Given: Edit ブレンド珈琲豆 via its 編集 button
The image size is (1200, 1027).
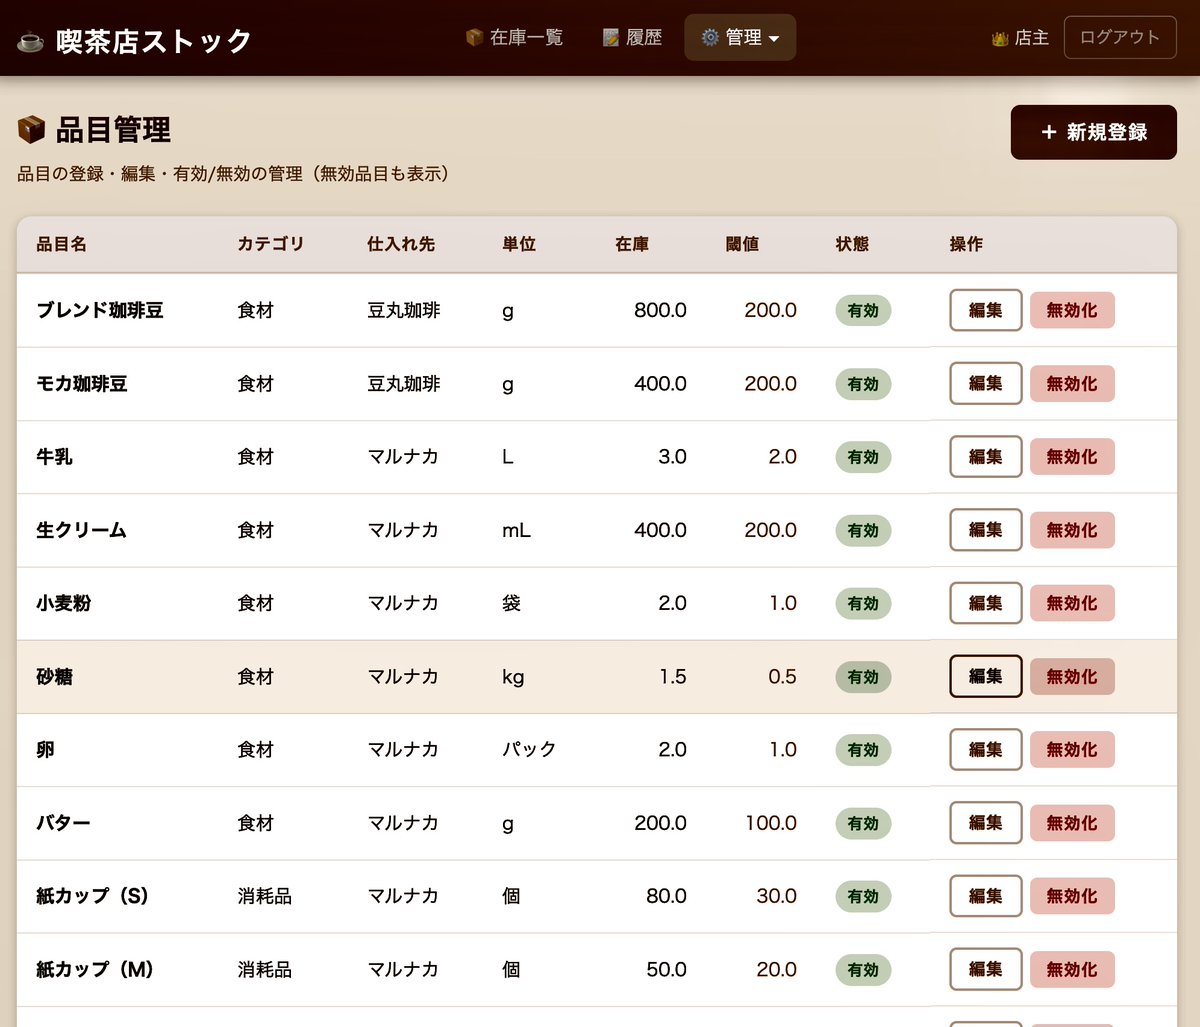Looking at the screenshot, I should click(985, 310).
